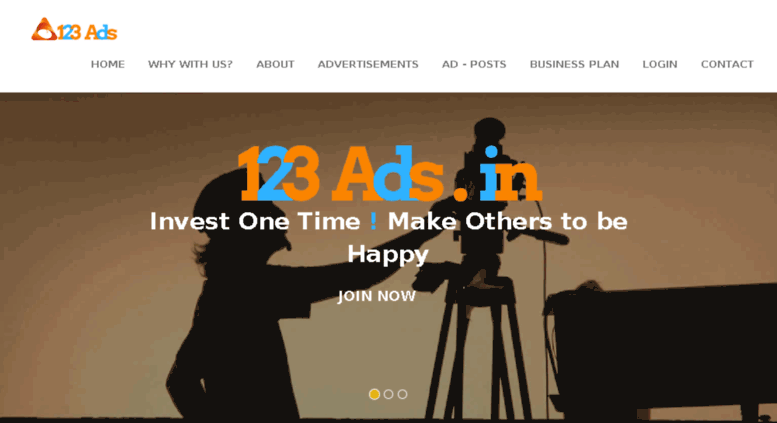Image resolution: width=777 pixels, height=423 pixels.
Task: Select ADVERTISEMENTS in the navigation bar
Action: point(368,64)
